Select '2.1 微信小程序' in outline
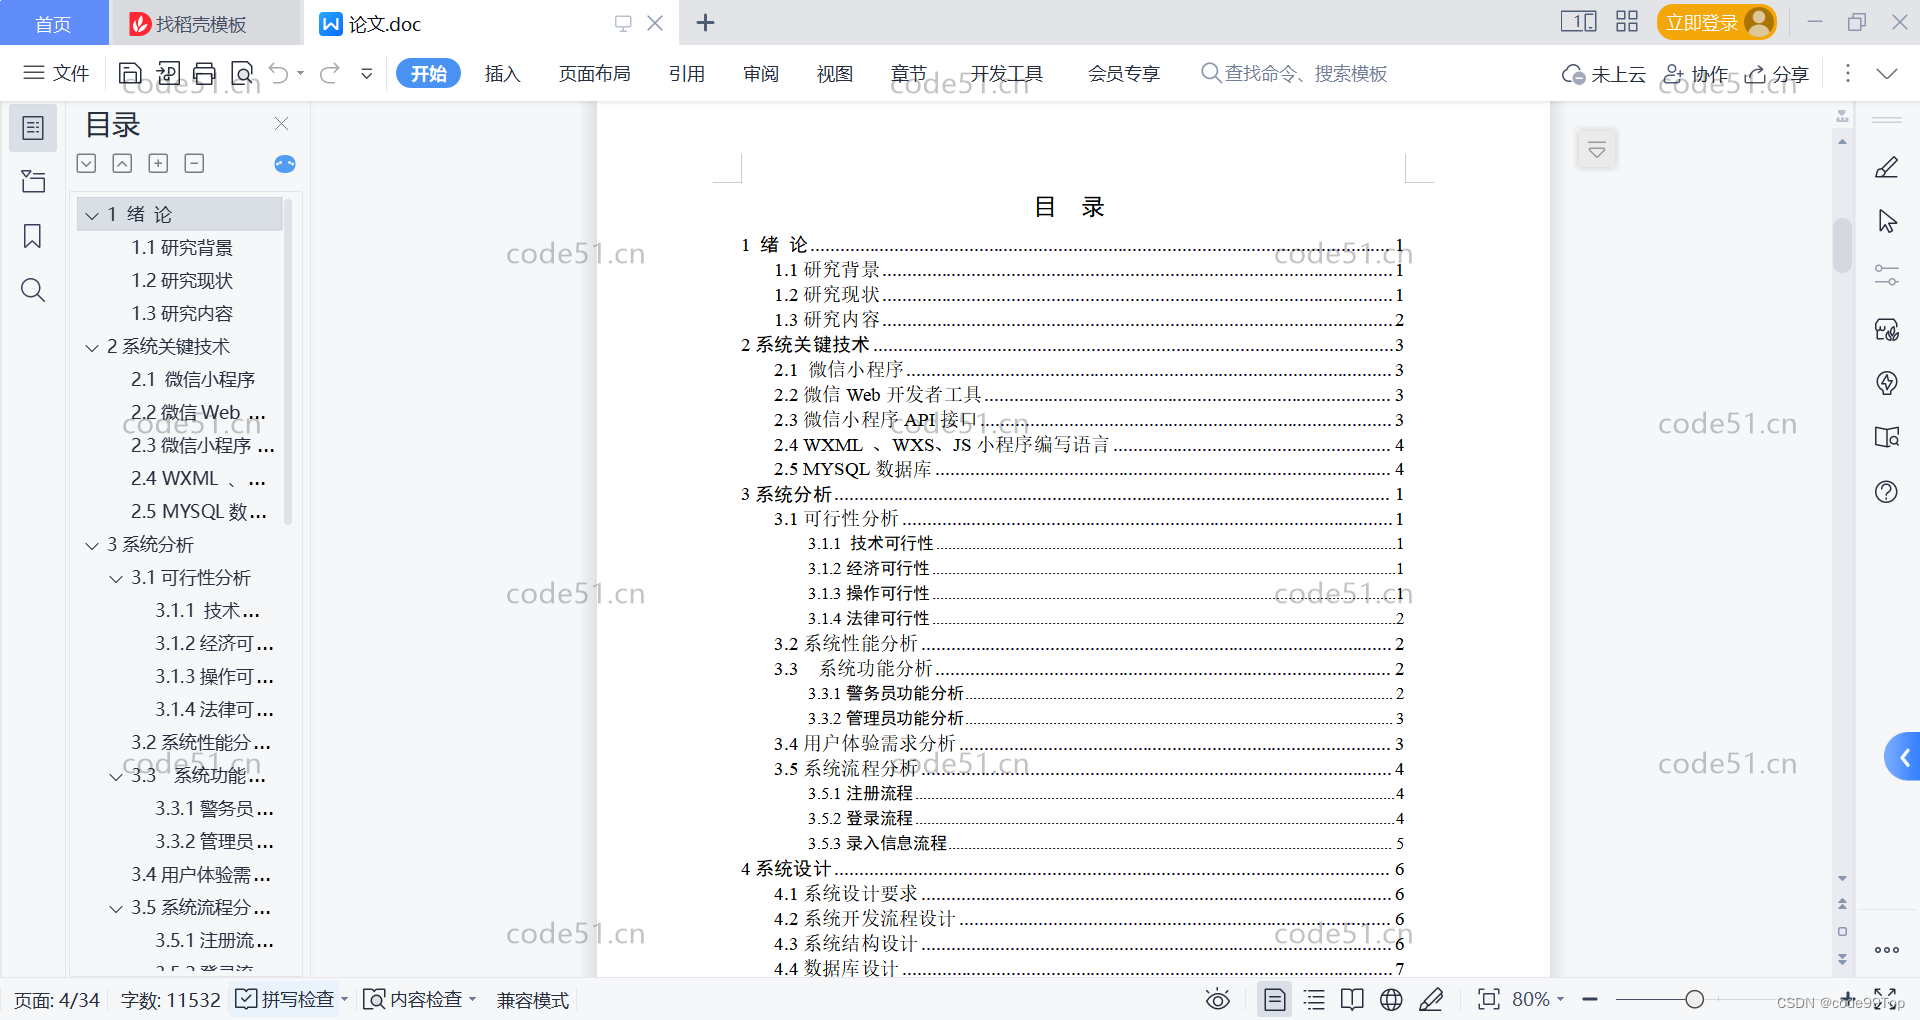Screen dimensions: 1920x1020 [x=192, y=380]
